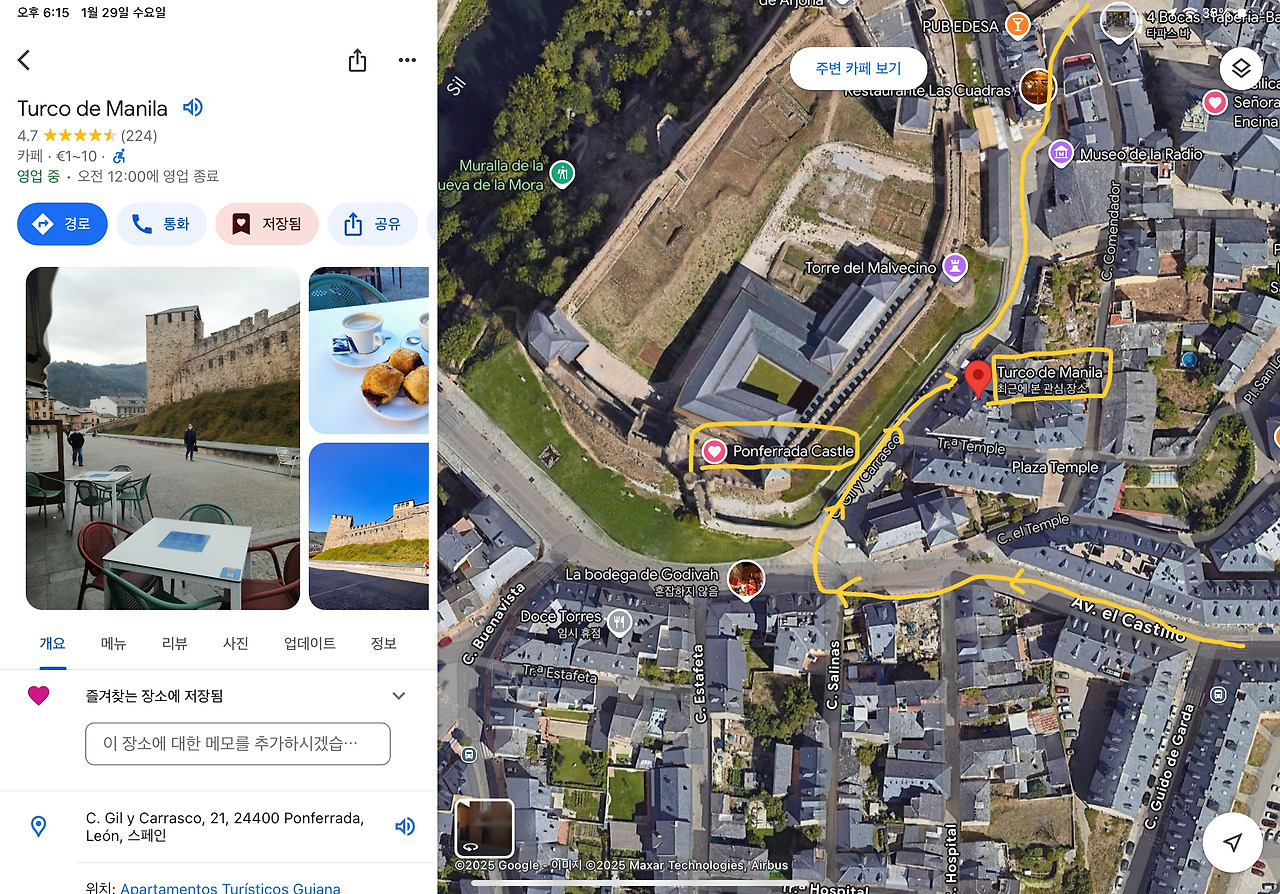Tap the my-location navigation arrow button
Screen dimensions: 1280x894
[x=1233, y=842]
